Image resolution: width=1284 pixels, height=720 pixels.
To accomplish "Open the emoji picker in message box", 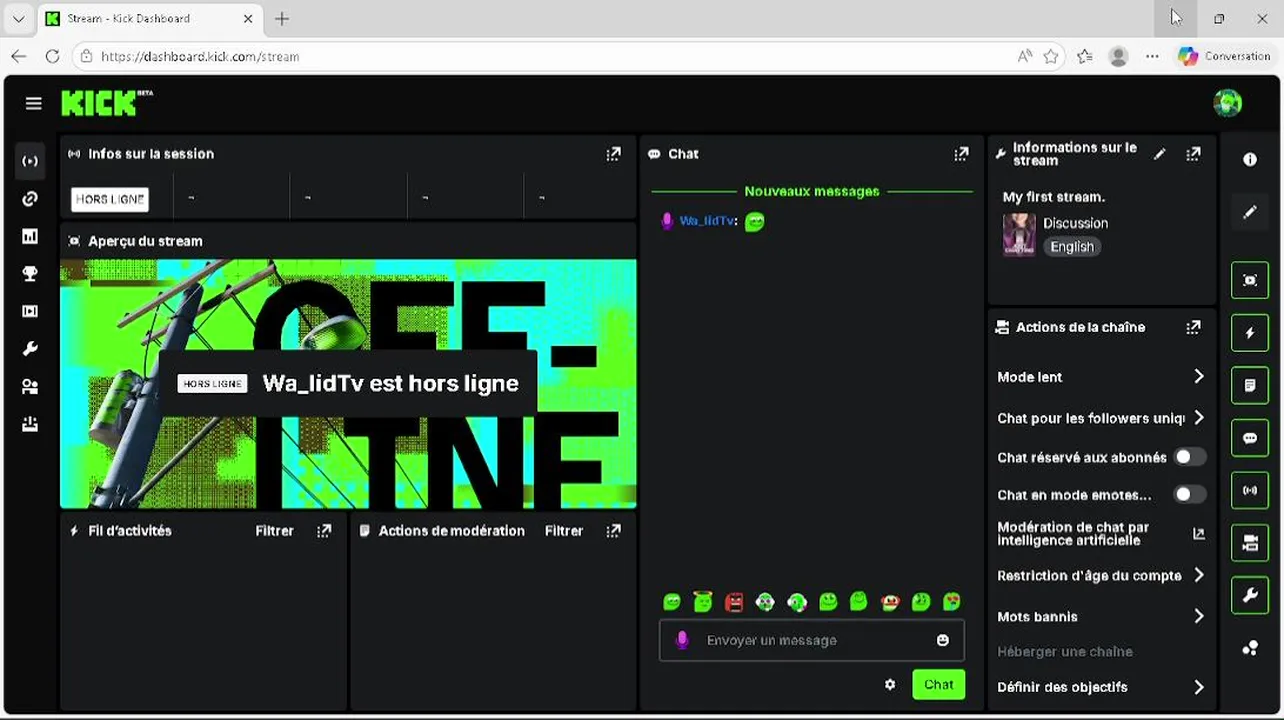I will [942, 640].
